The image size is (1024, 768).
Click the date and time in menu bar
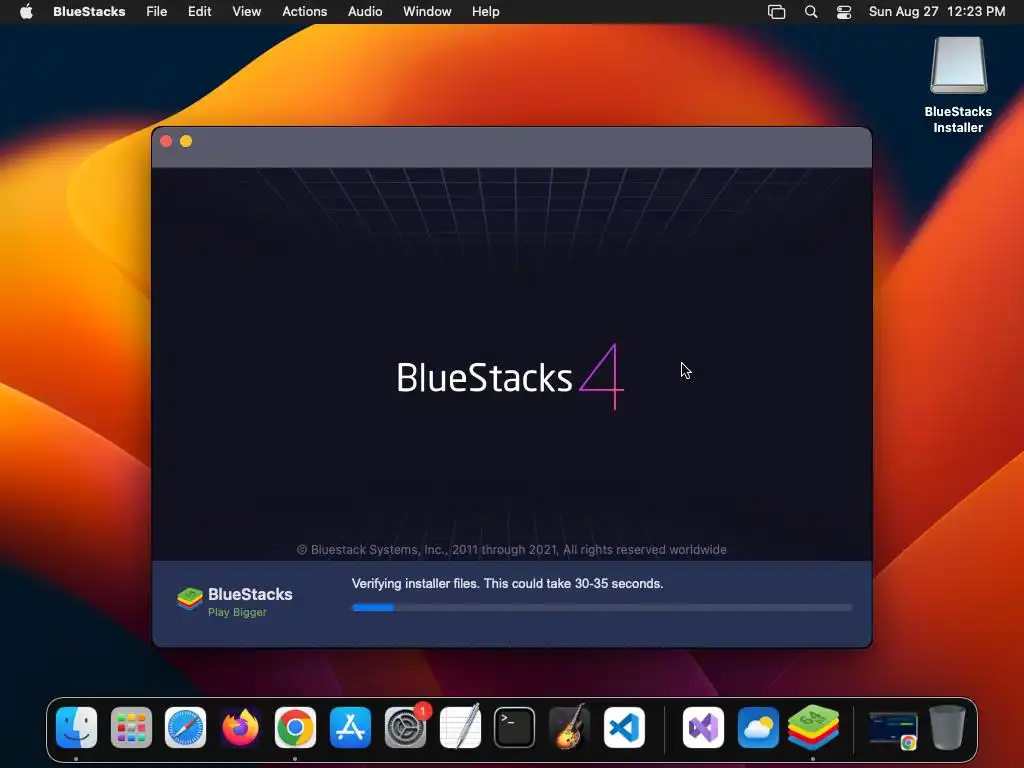pyautogui.click(x=936, y=12)
